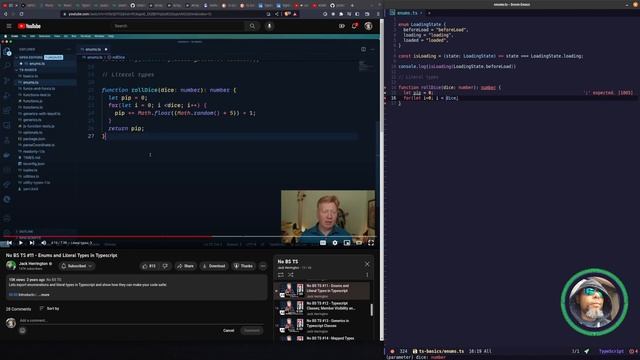Click Cancel on the comment box
Image resolution: width=640 pixels, height=360 pixels.
click(229, 331)
